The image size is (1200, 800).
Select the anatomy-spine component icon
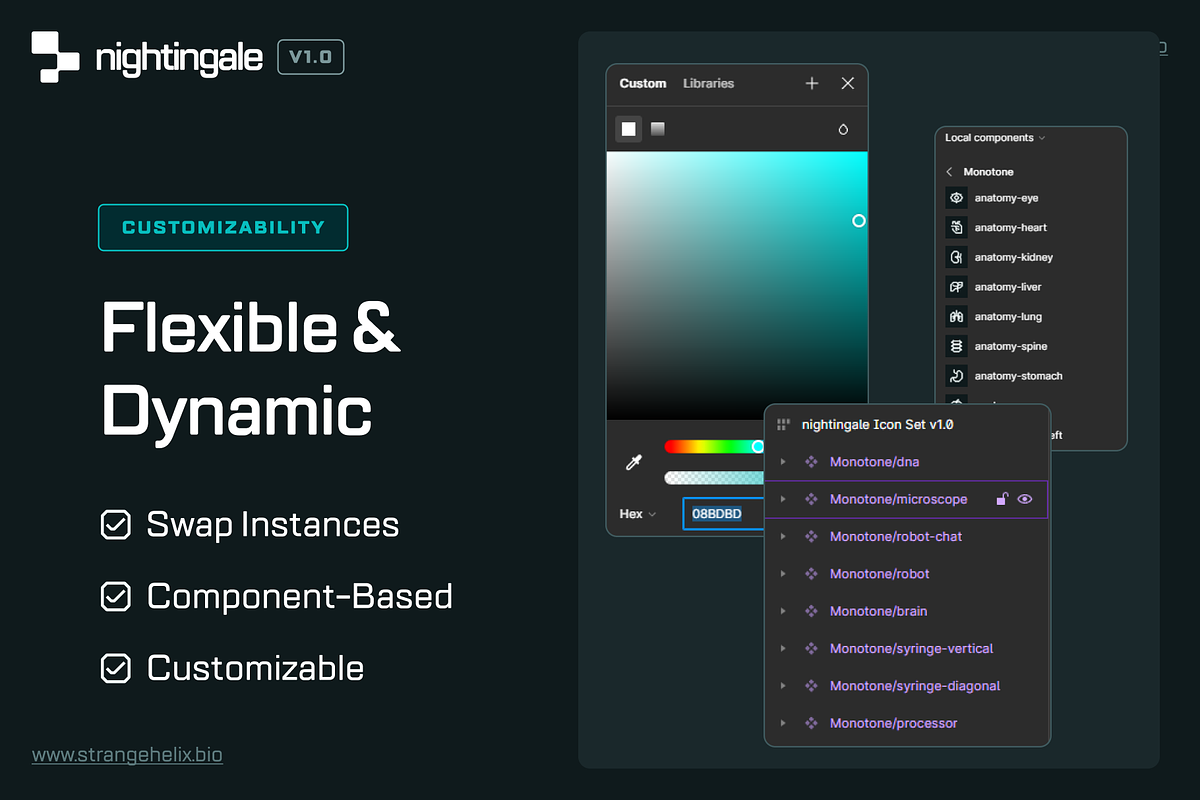[956, 346]
